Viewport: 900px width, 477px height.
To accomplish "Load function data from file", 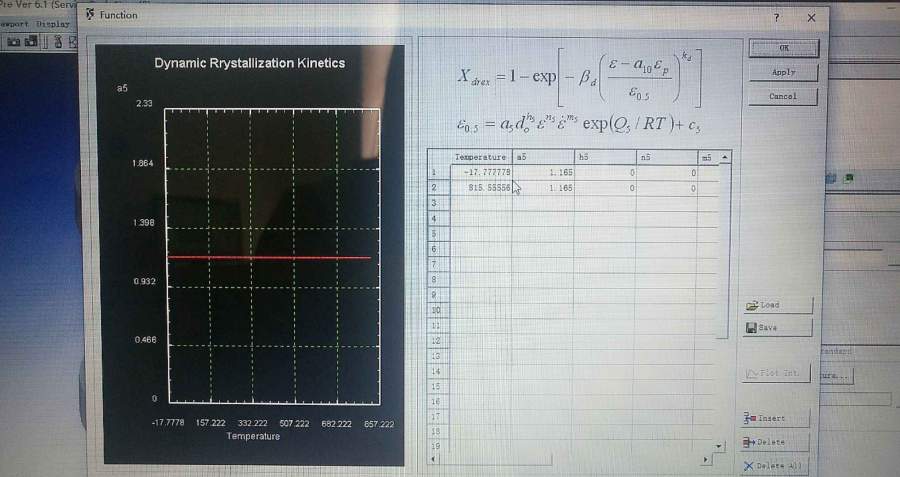I will pos(777,305).
